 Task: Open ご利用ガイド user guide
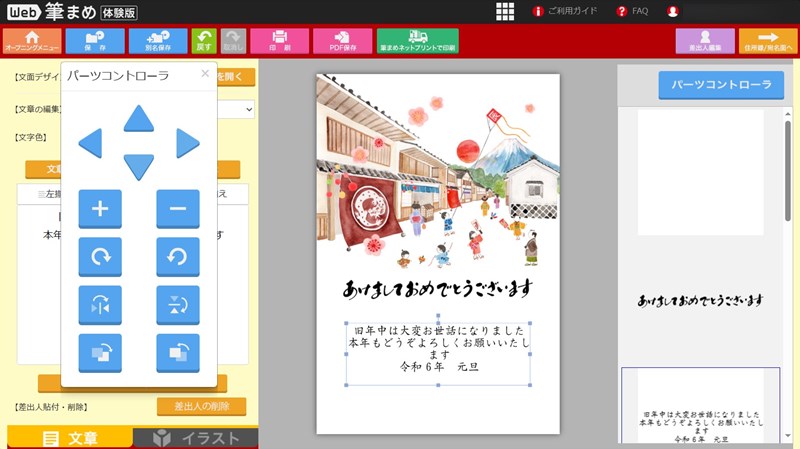click(565, 11)
